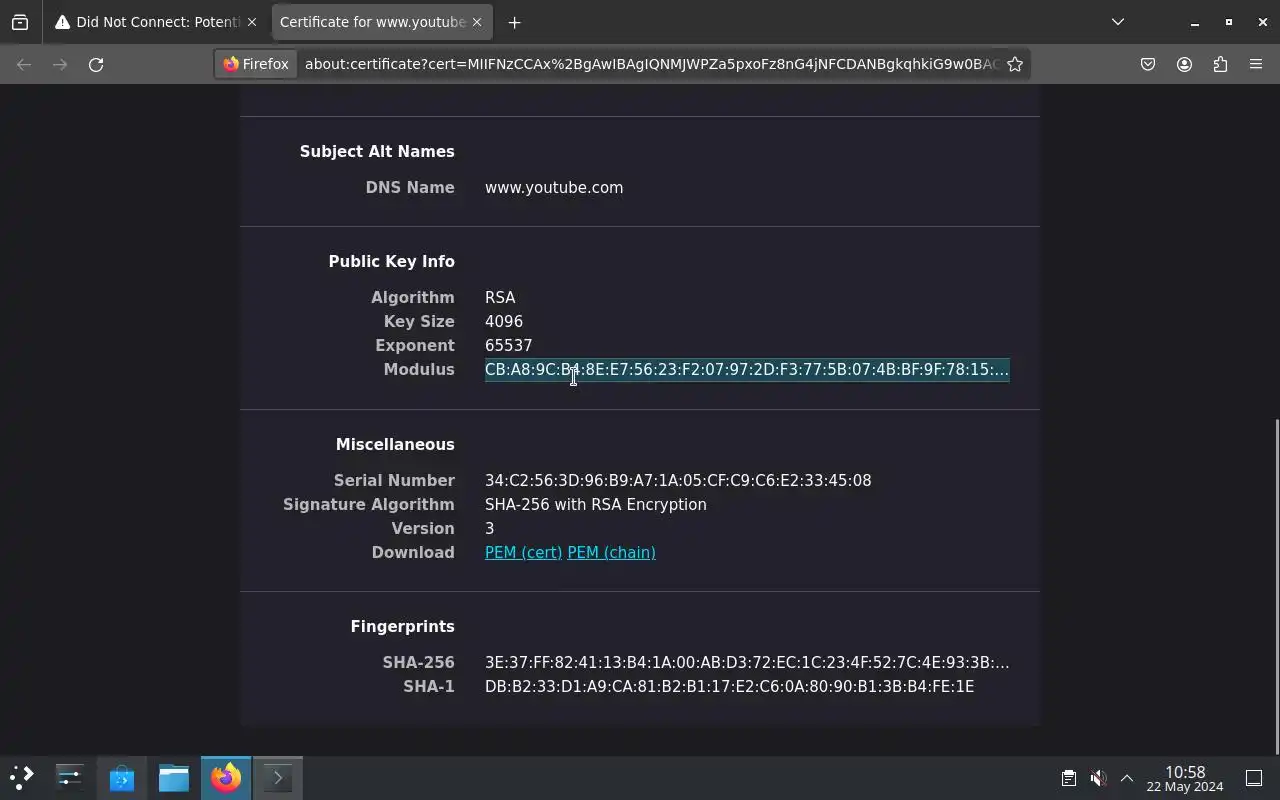Reload the current page

click(x=96, y=64)
